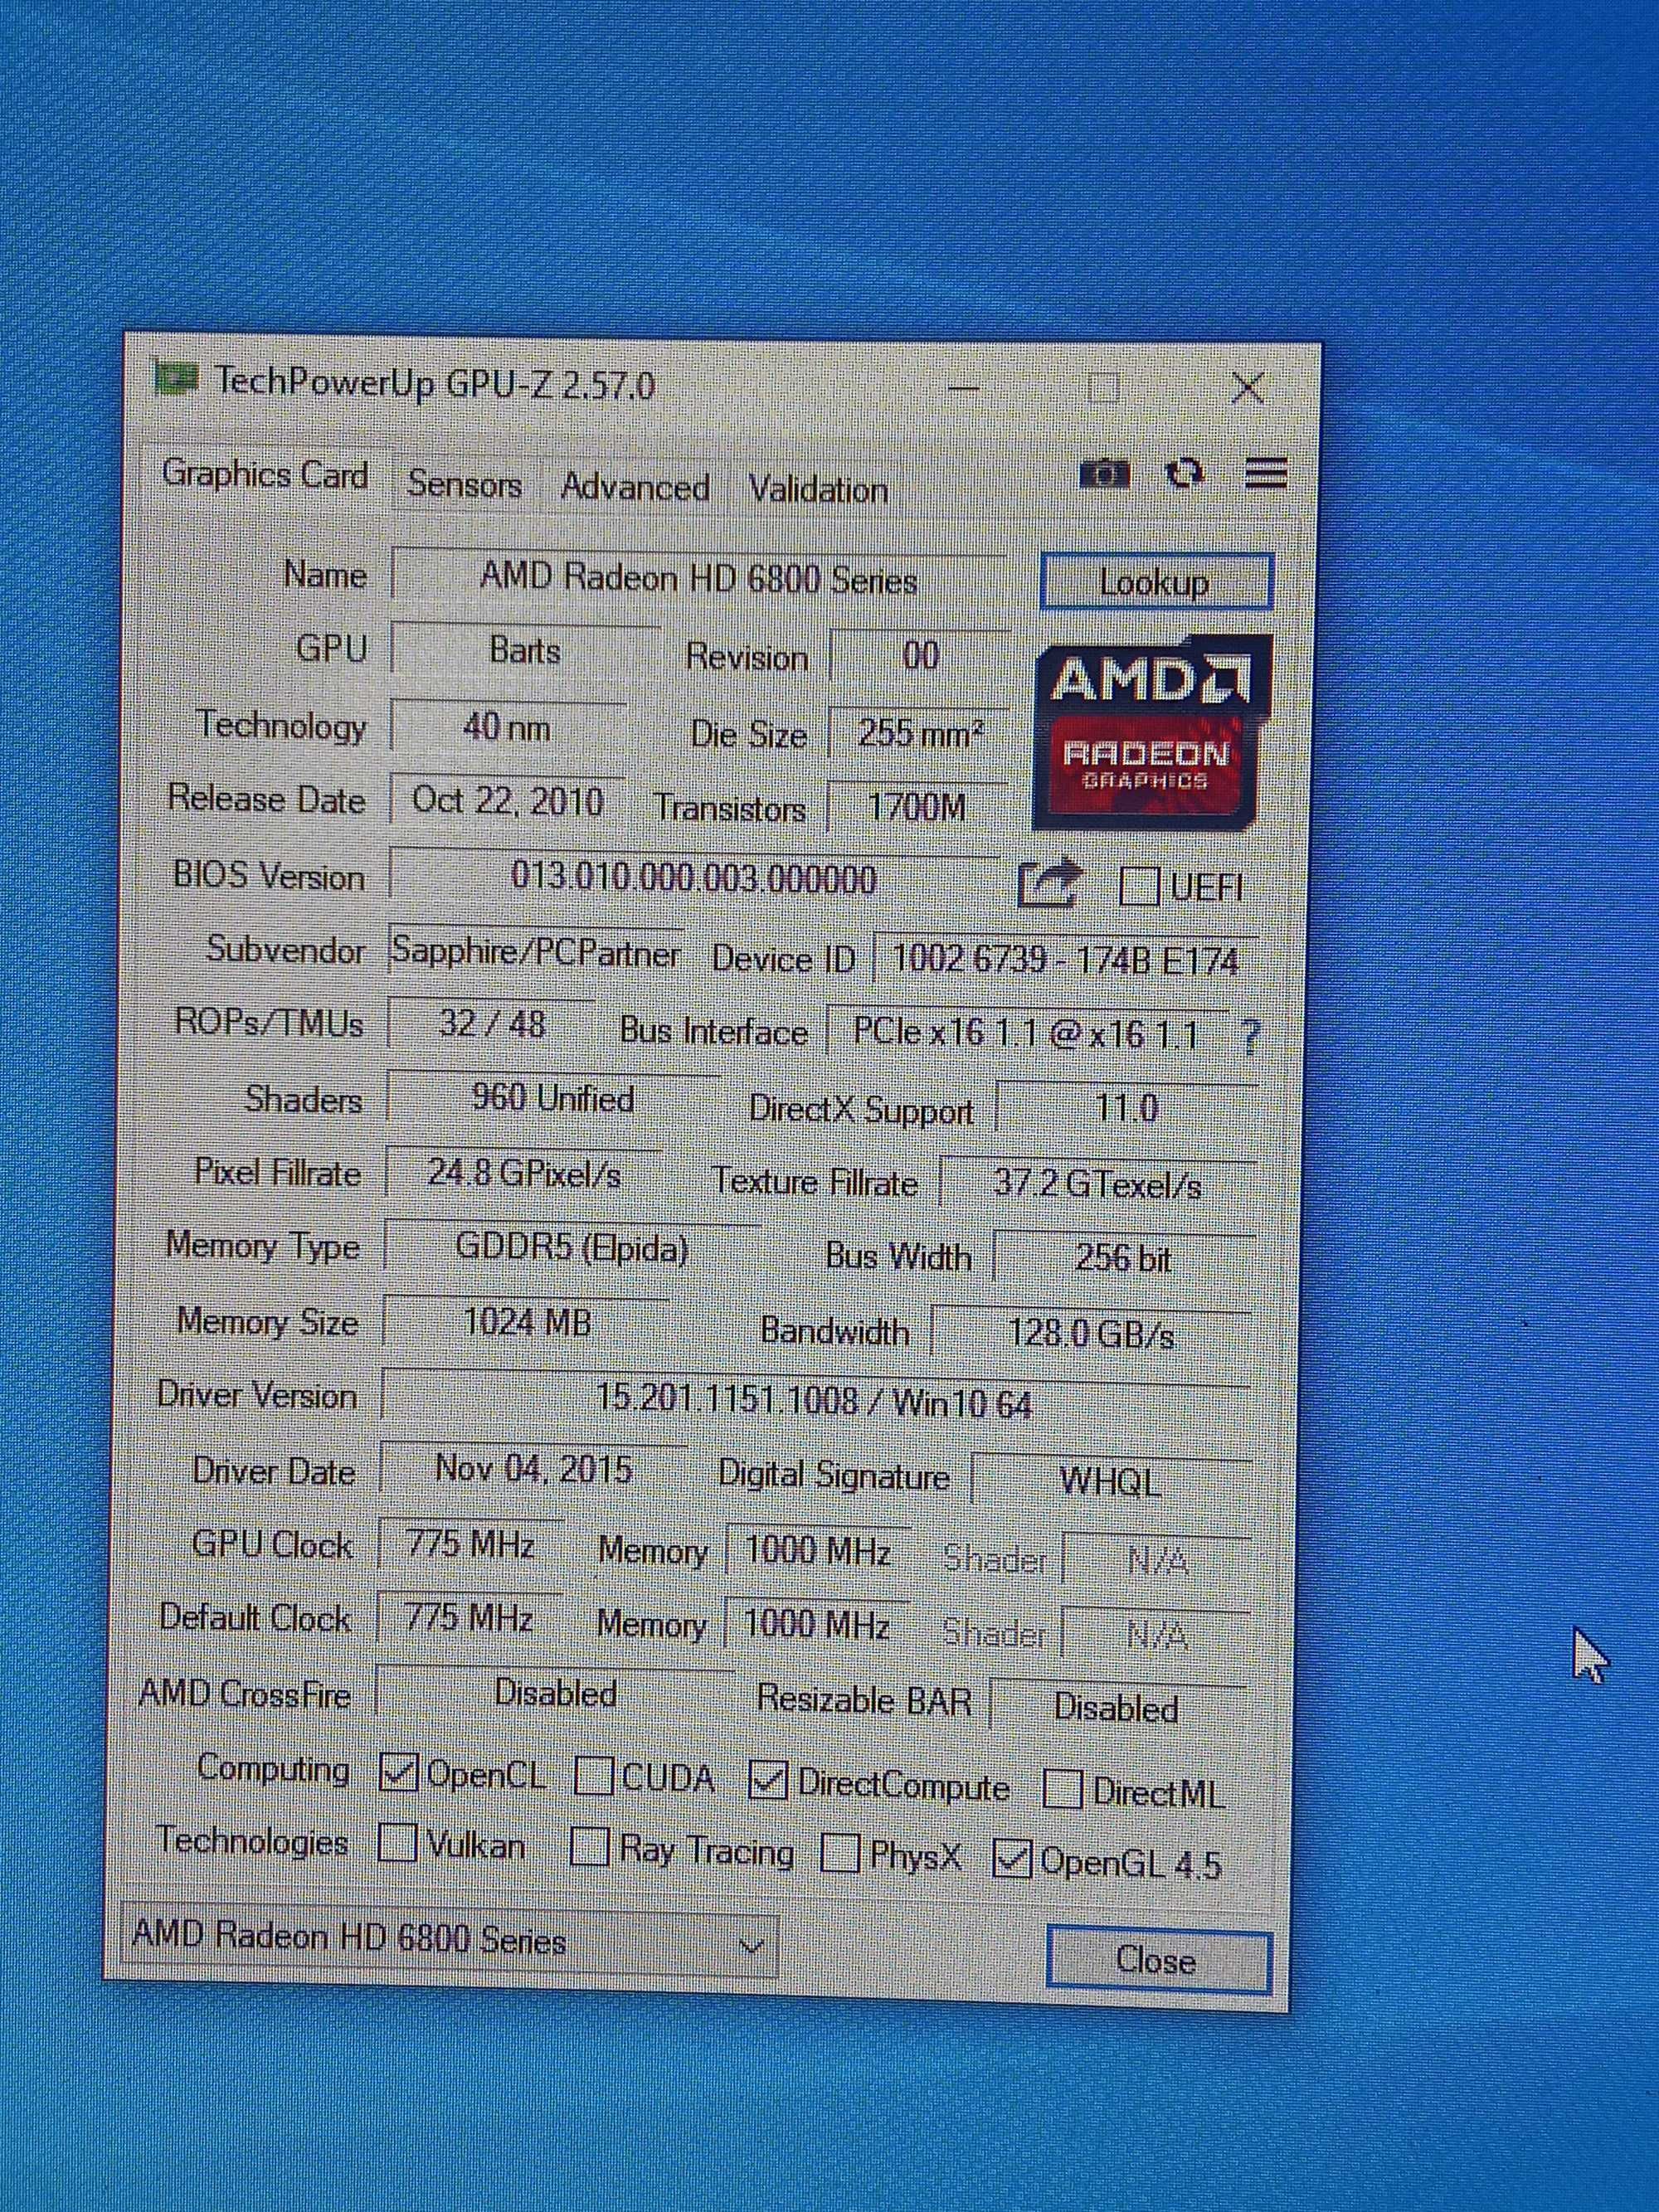
Task: Click the Close button
Action: point(1158,1960)
